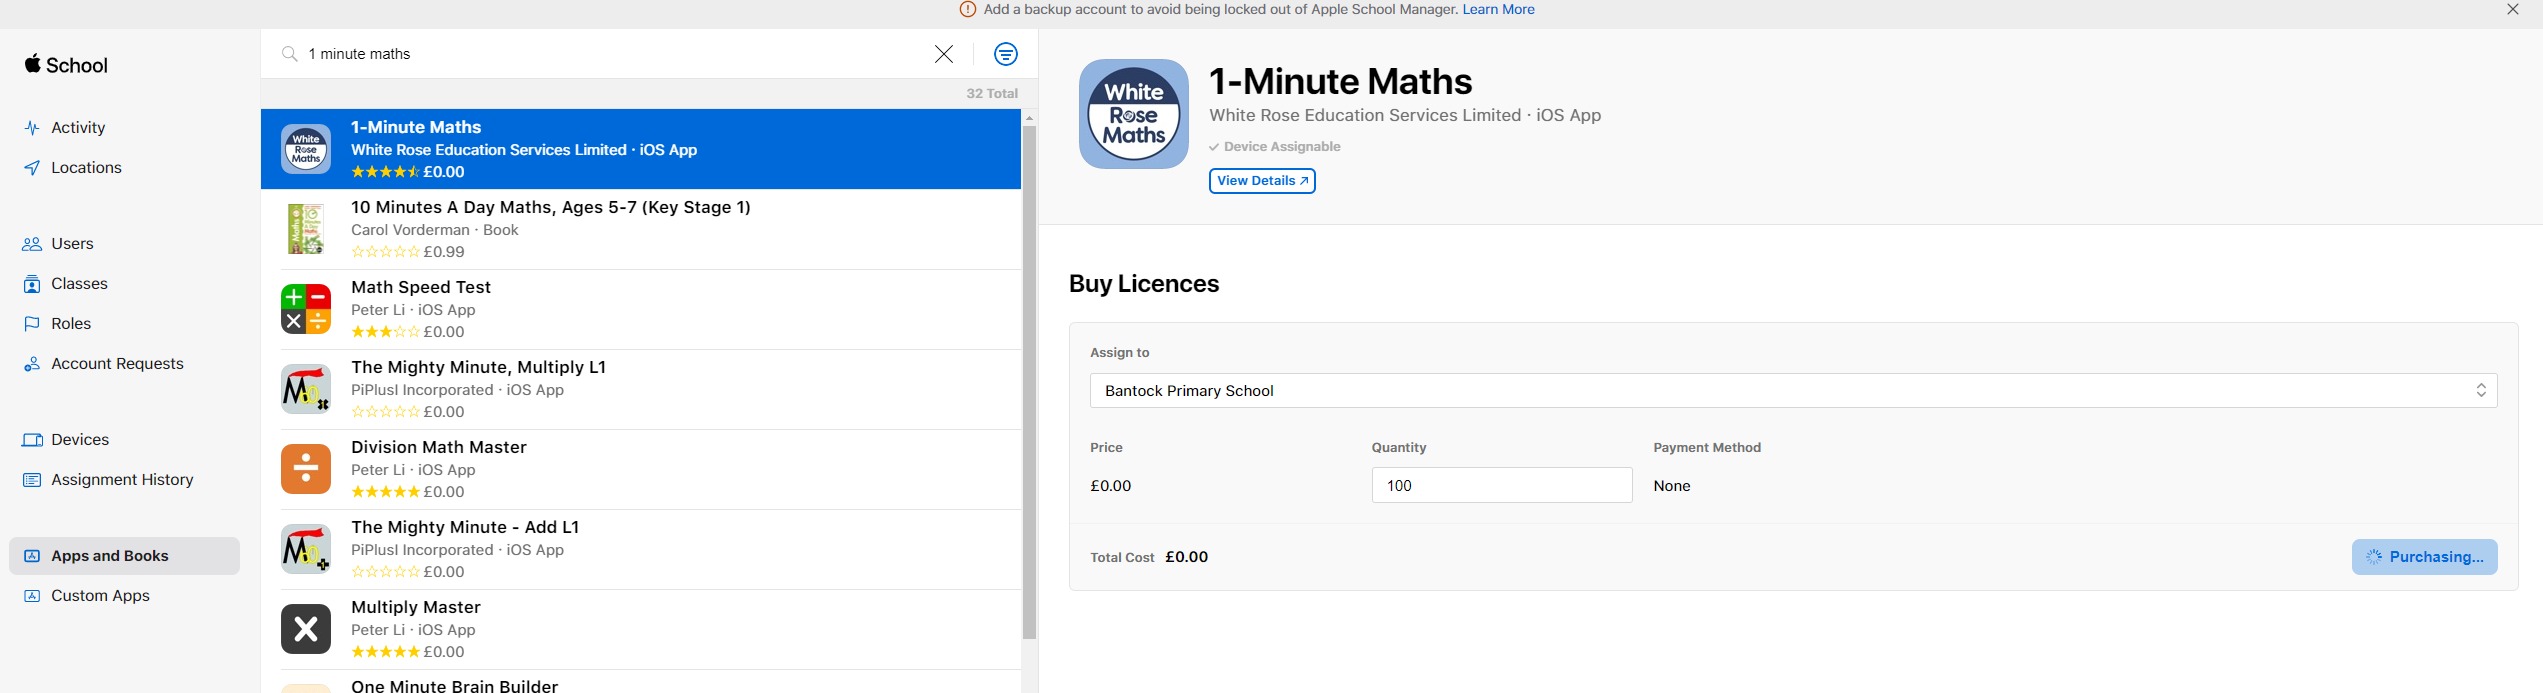The image size is (2543, 693).
Task: Click the search magnifier icon
Action: pos(290,54)
